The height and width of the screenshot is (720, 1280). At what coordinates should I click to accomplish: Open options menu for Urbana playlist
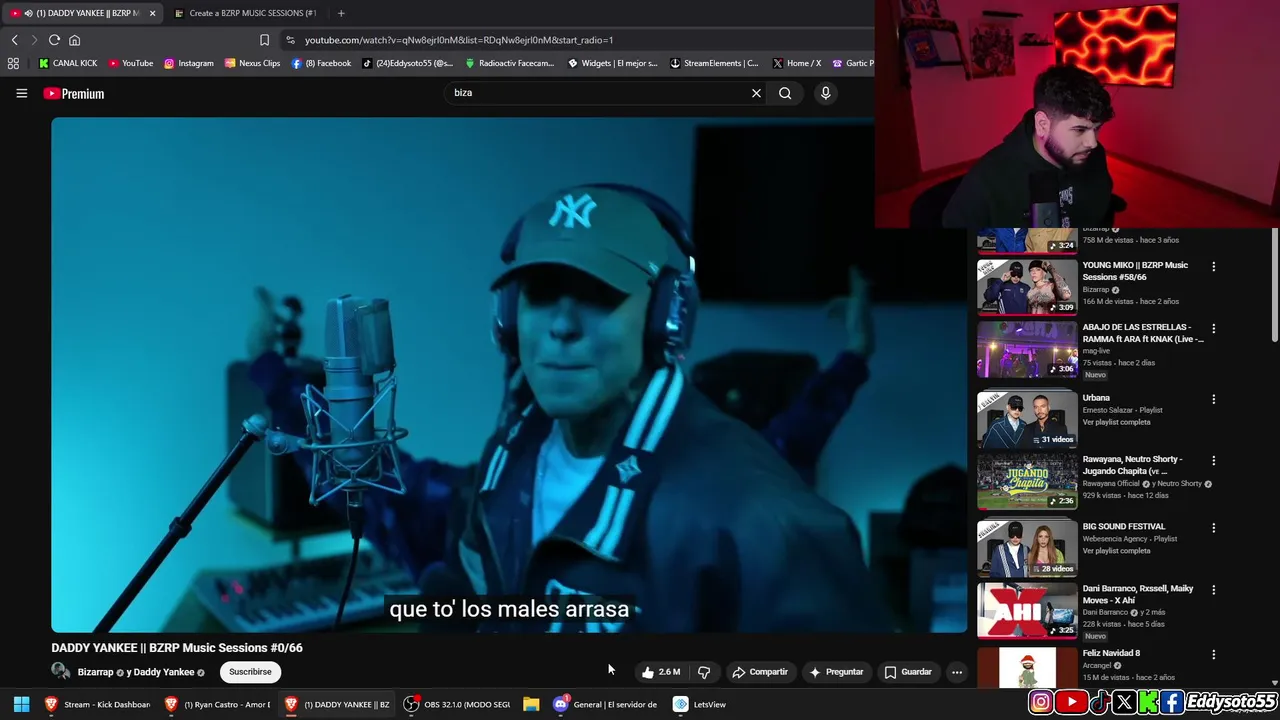[x=1214, y=399]
